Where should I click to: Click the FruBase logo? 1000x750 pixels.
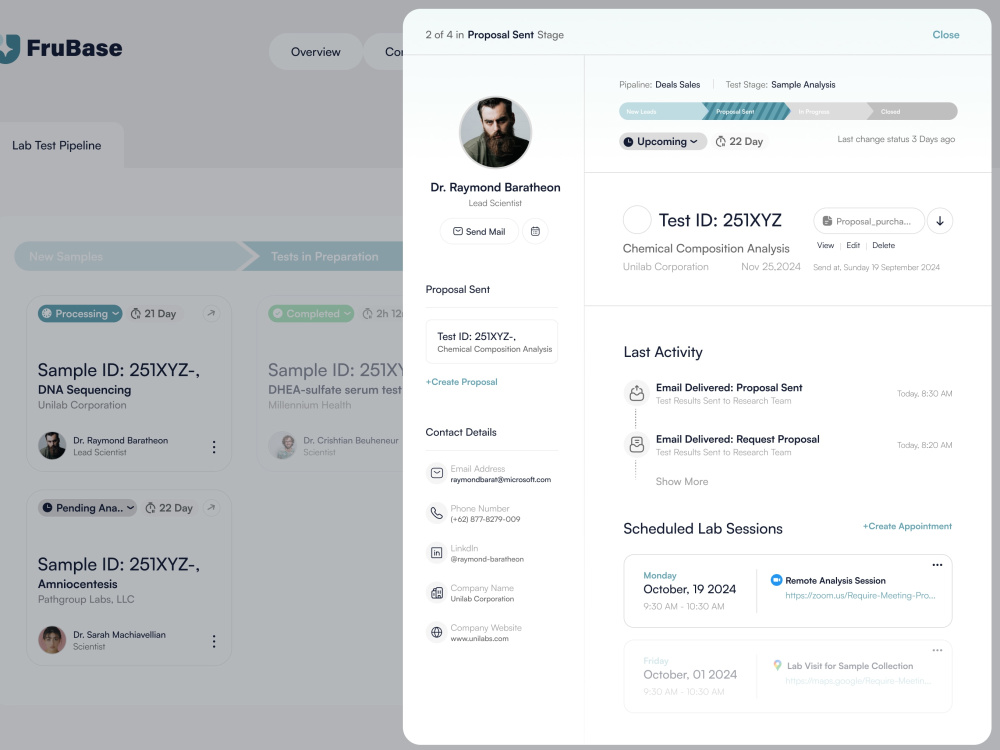[x=64, y=47]
